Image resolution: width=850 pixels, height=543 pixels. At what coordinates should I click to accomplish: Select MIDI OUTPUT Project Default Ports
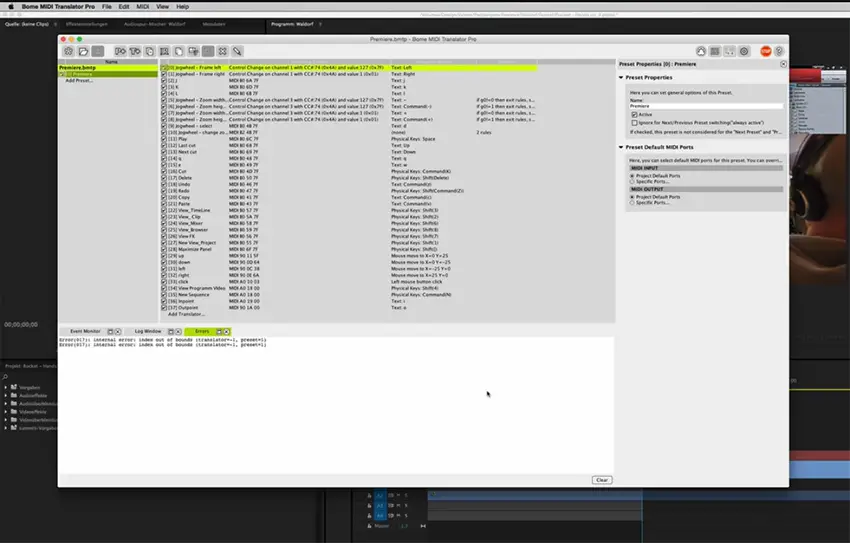click(632, 197)
